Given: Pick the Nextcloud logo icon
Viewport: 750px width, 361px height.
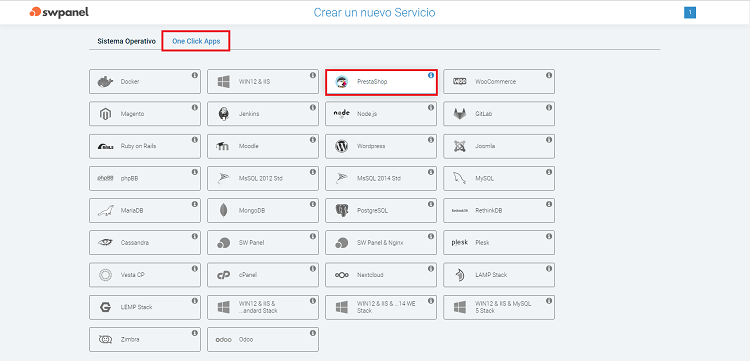Looking at the screenshot, I should tap(342, 275).
